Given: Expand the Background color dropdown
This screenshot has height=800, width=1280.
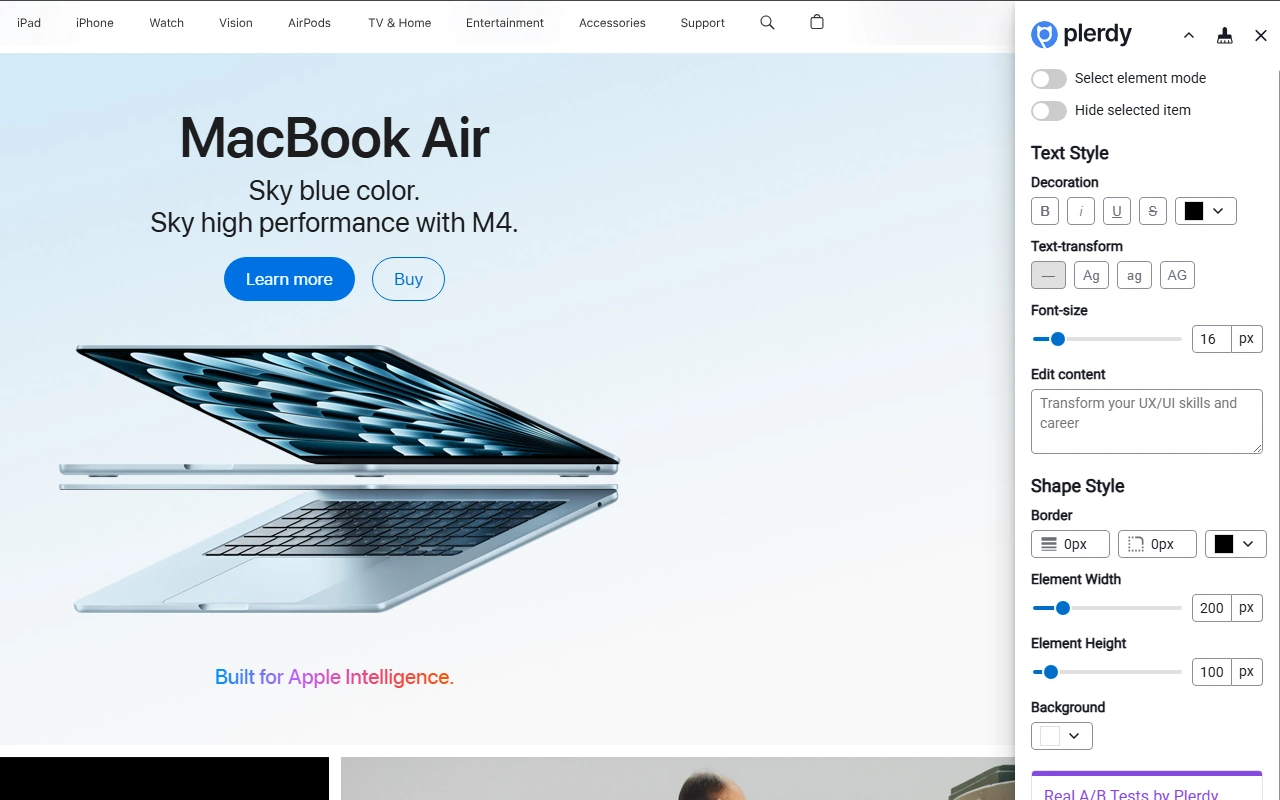Looking at the screenshot, I should pos(1061,736).
